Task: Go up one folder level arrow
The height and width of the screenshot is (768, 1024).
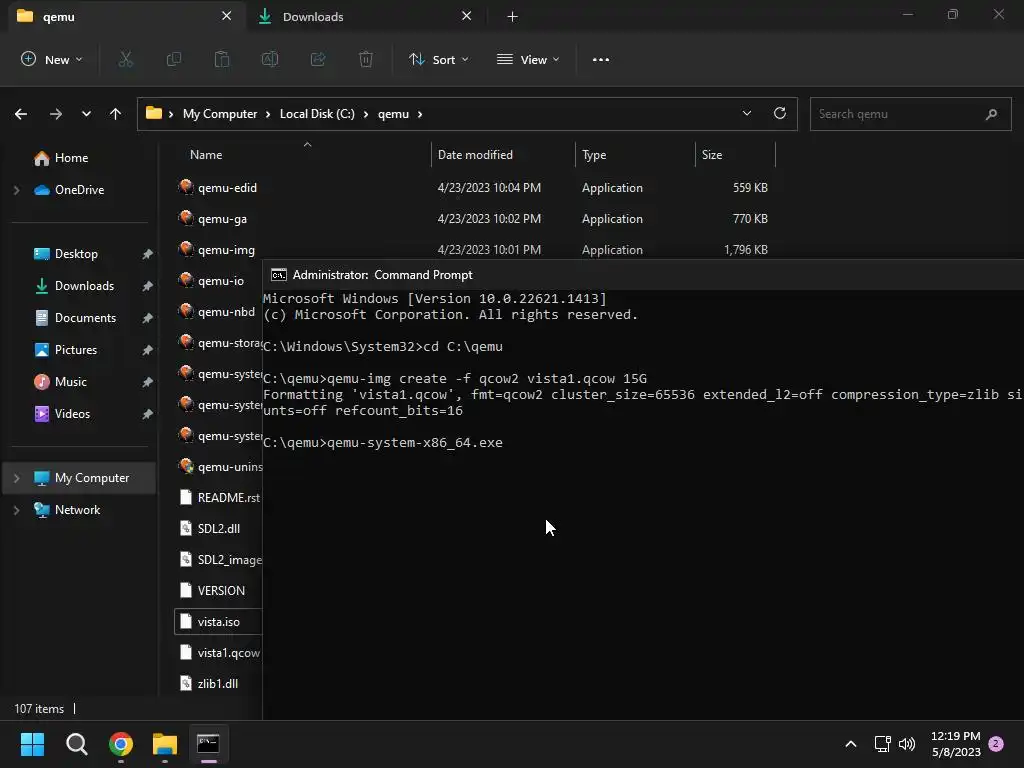Action: pyautogui.click(x=116, y=114)
